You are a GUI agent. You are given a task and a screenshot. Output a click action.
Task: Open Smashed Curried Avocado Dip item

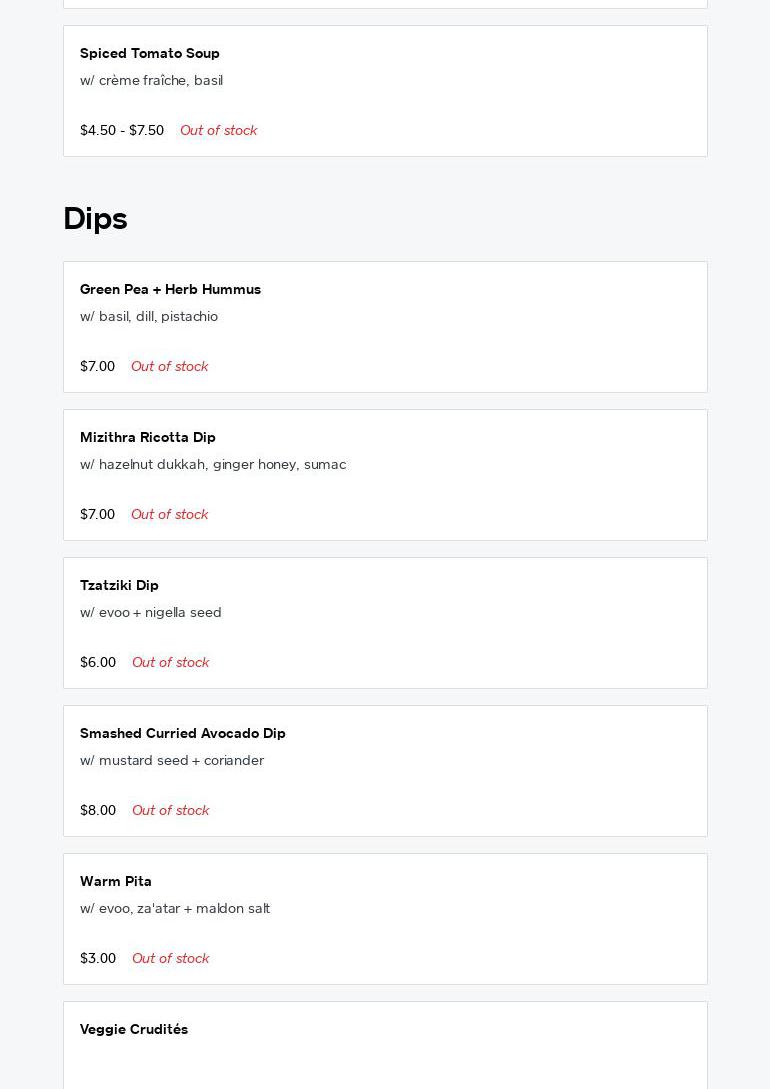183,733
